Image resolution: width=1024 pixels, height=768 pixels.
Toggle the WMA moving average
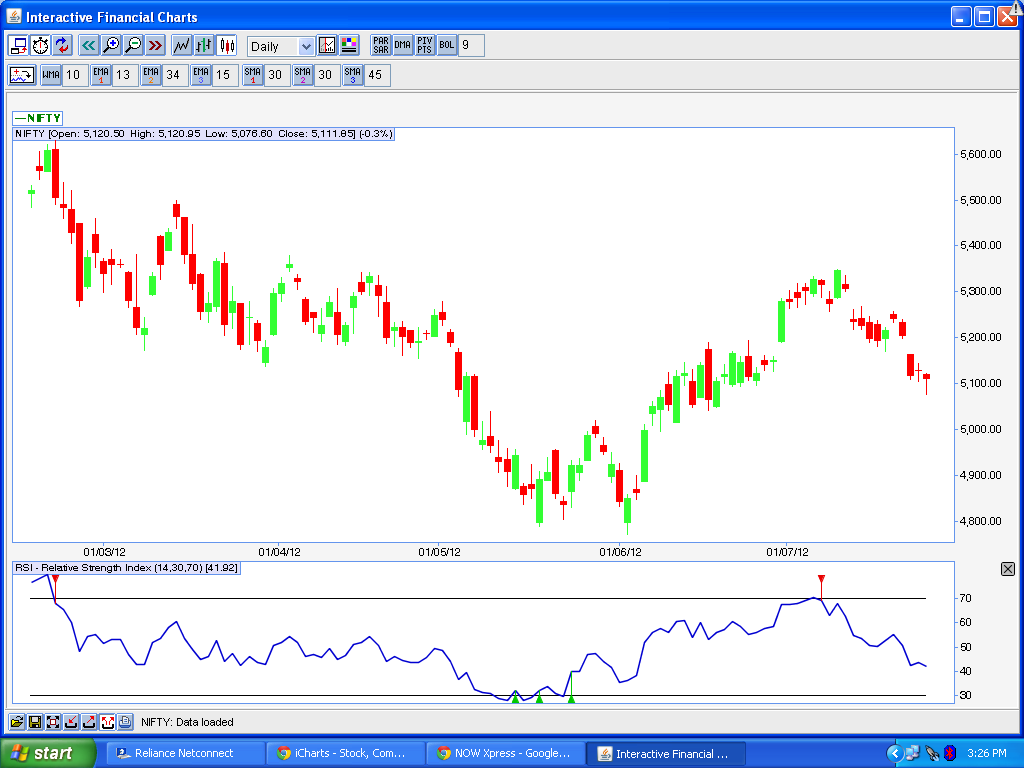[51, 75]
